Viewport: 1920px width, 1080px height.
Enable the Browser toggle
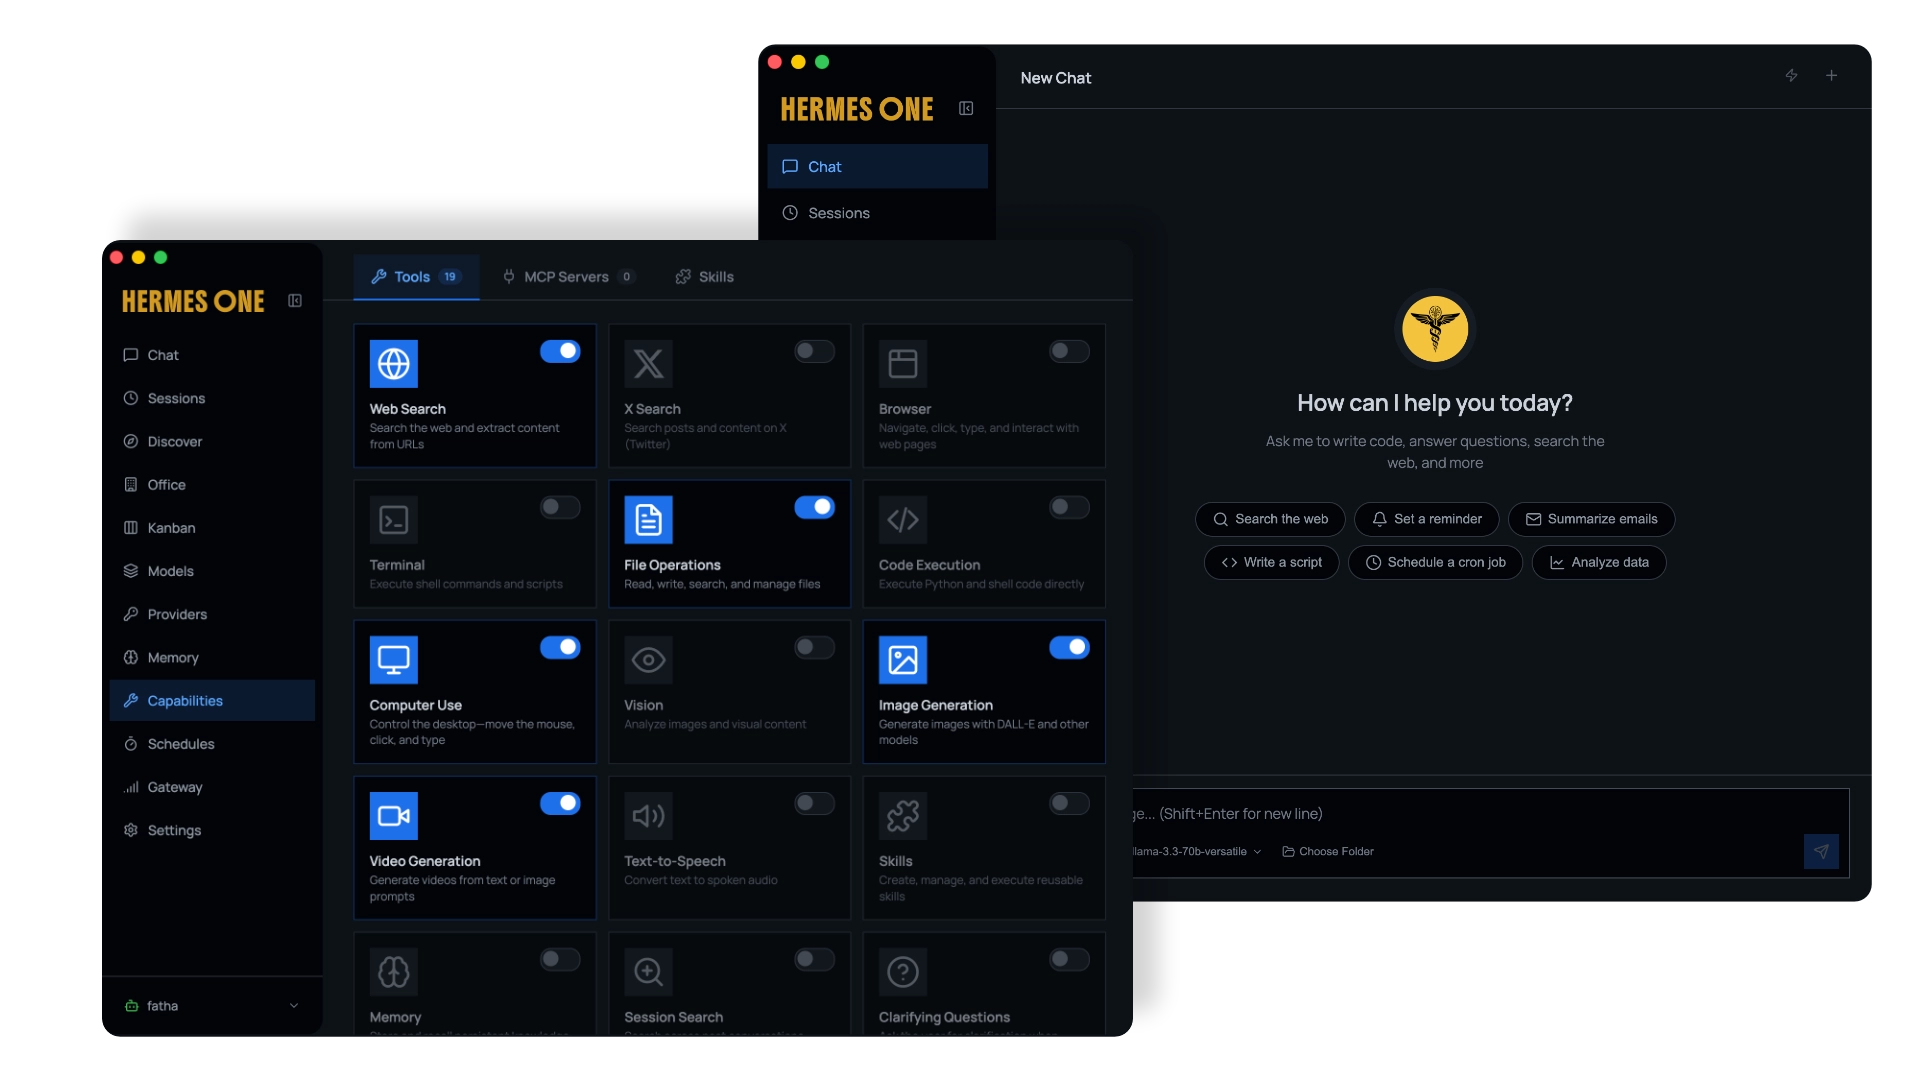(1069, 351)
